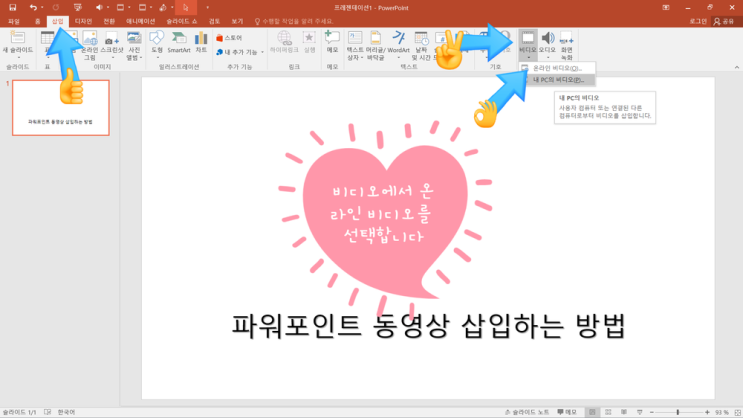Viewport: 743px width, 418px height.
Task: Select slide 1 thumbnail in the panel
Action: coord(61,108)
